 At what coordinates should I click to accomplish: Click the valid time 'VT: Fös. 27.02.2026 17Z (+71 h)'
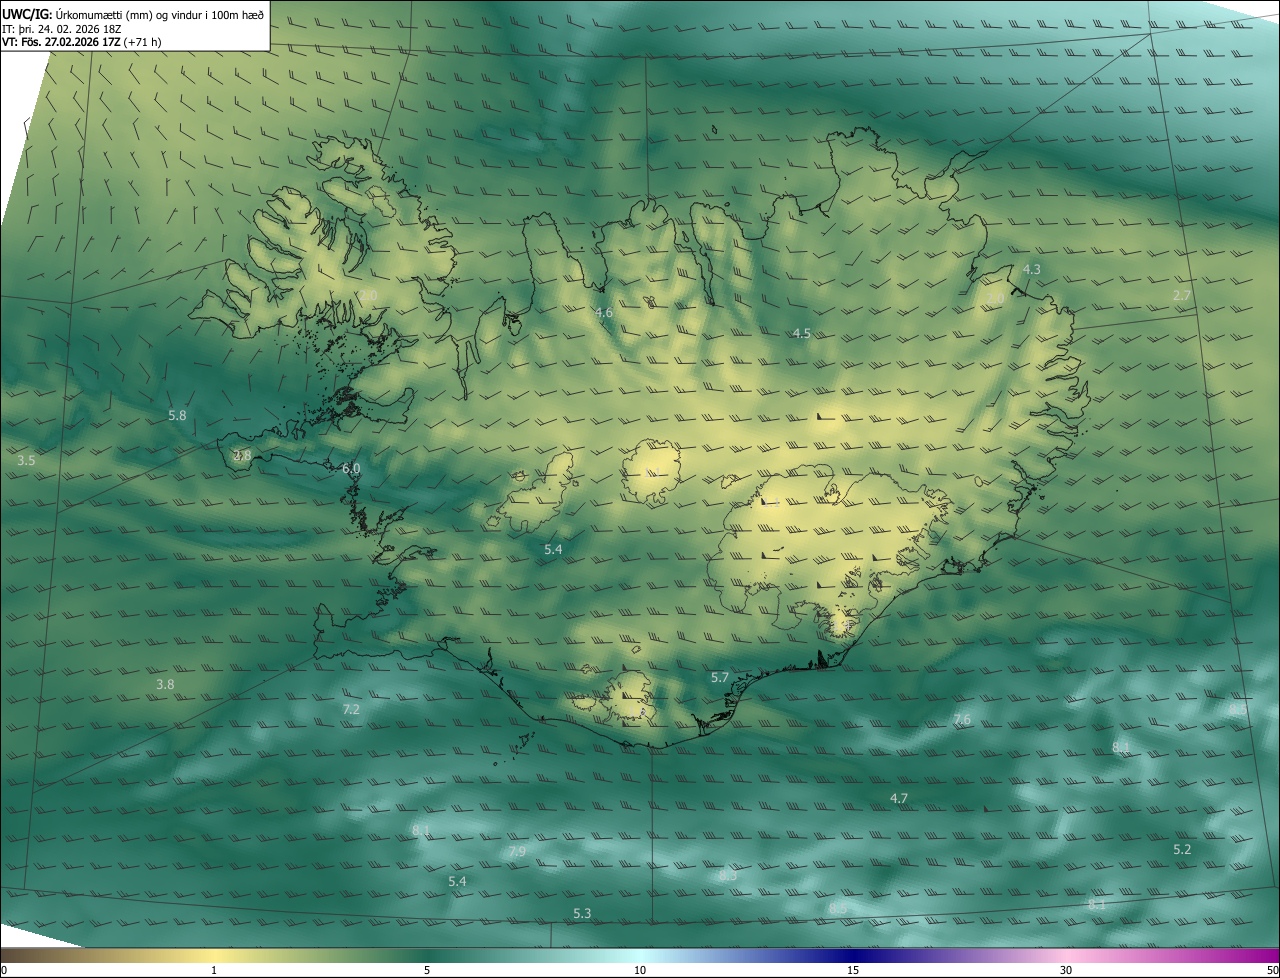[x=82, y=42]
